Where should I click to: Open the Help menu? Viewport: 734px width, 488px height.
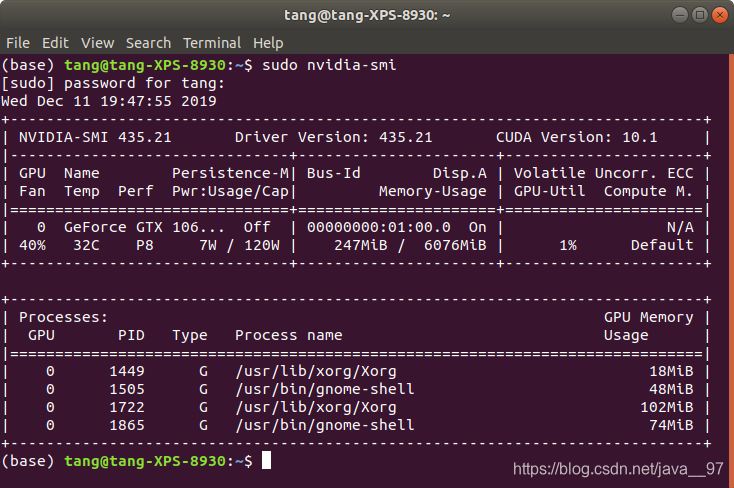(268, 43)
